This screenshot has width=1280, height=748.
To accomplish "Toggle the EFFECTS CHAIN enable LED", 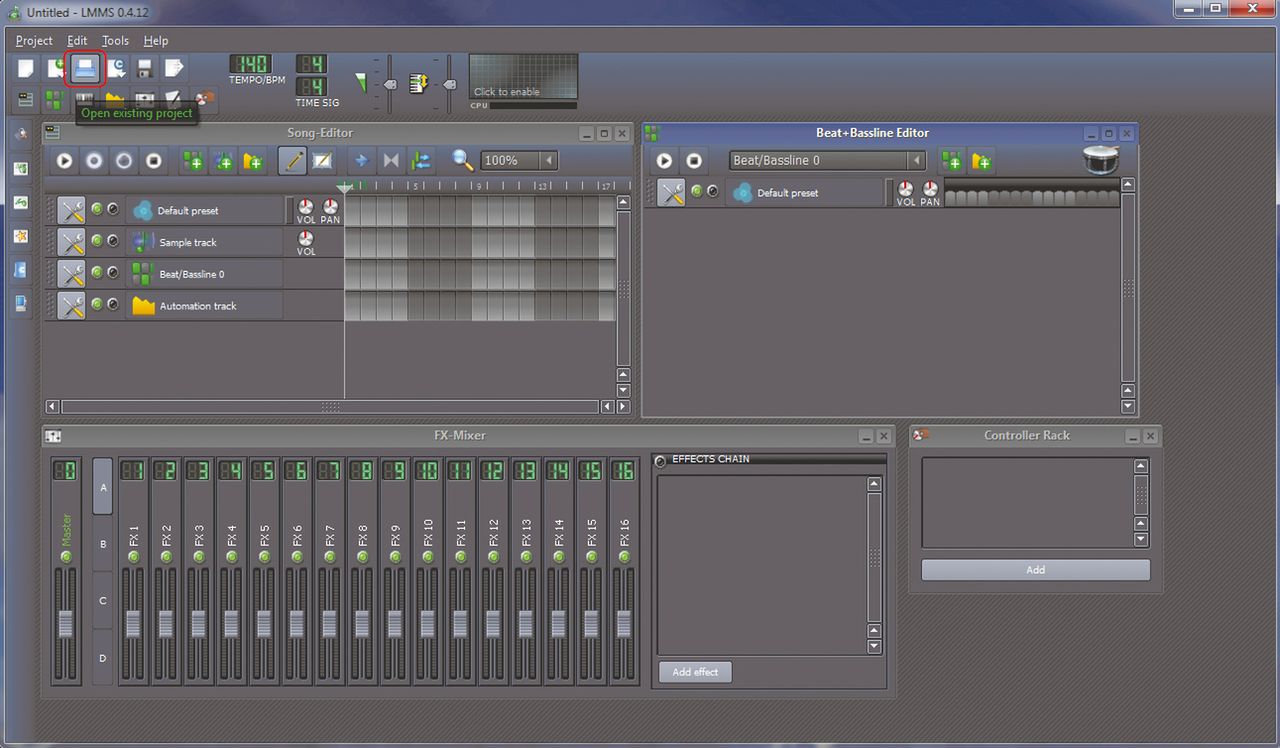I will pos(660,461).
